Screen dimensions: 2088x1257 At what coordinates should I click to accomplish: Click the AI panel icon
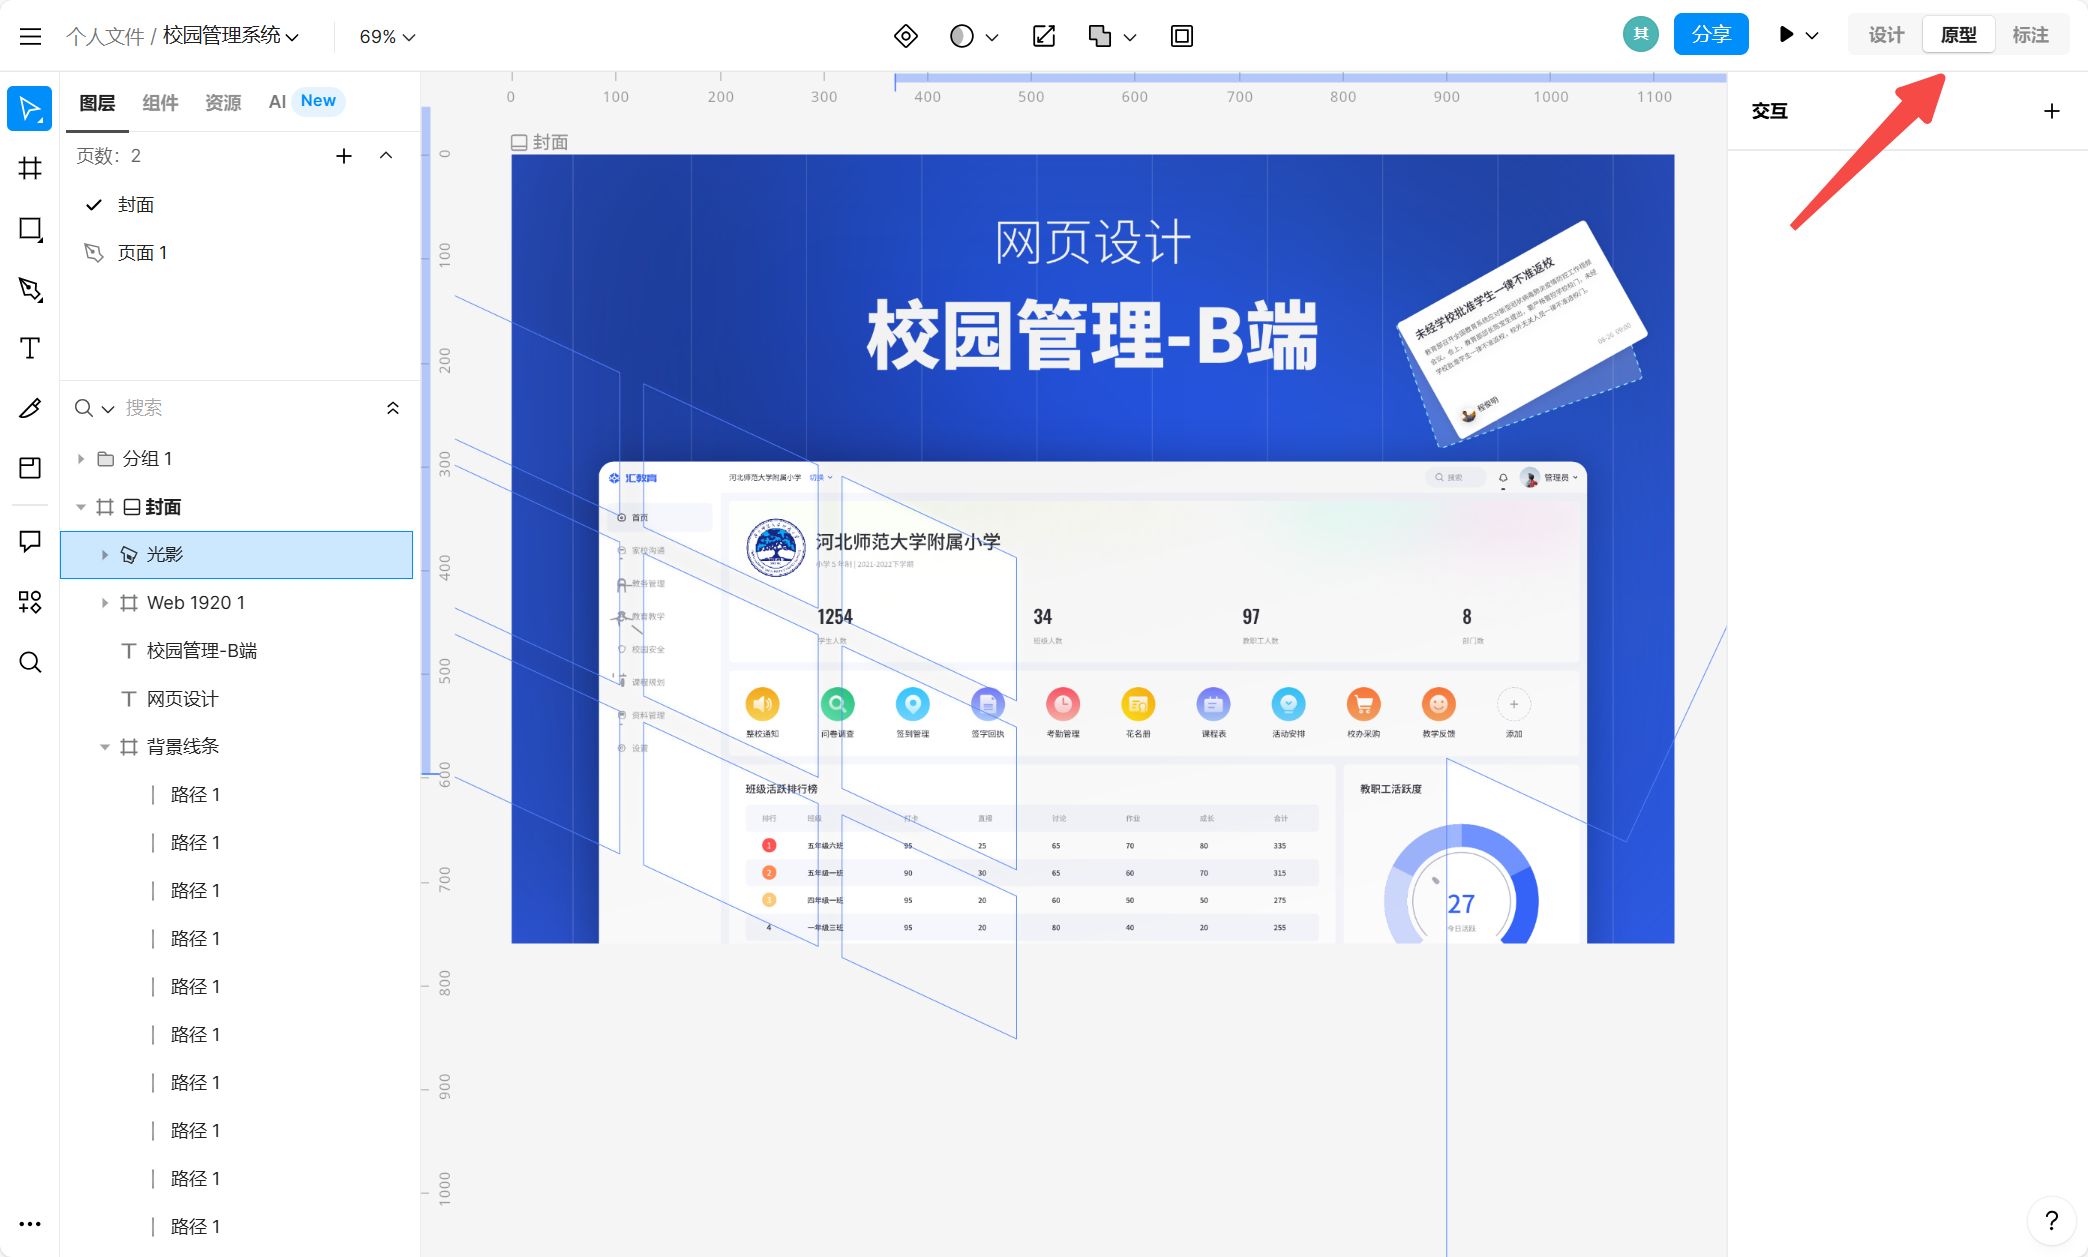pos(276,101)
